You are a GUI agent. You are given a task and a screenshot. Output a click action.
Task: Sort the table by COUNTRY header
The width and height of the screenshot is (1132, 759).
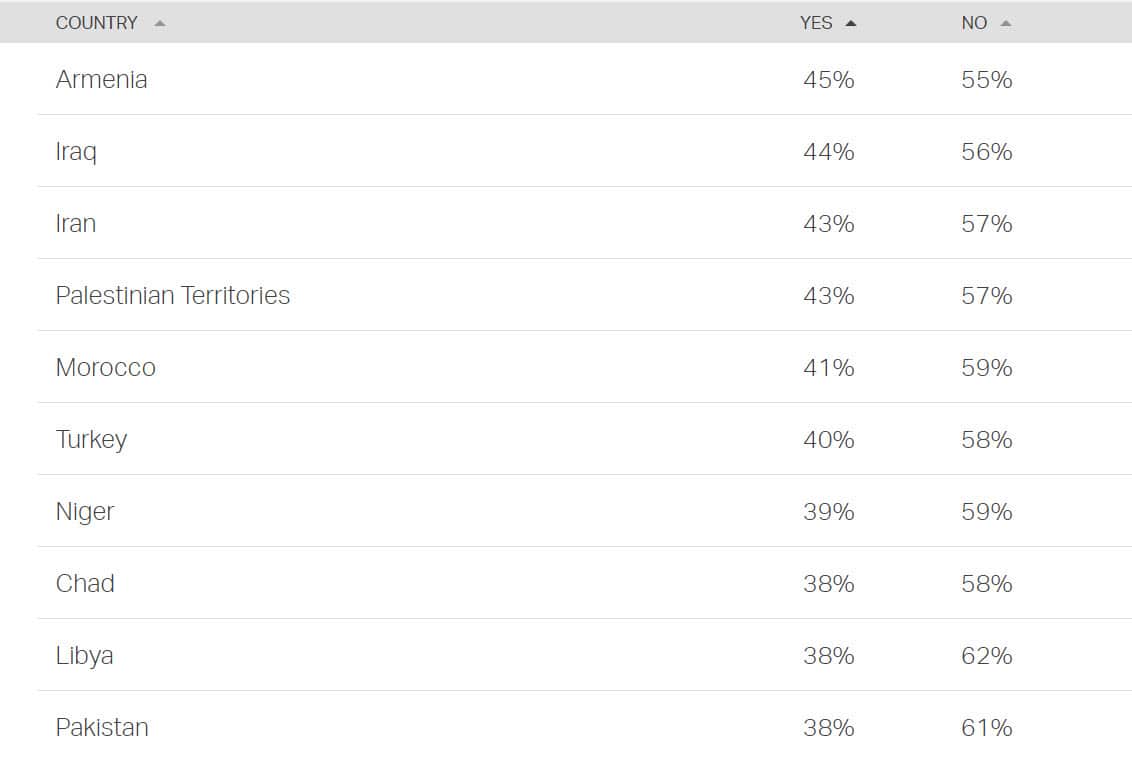pos(96,22)
